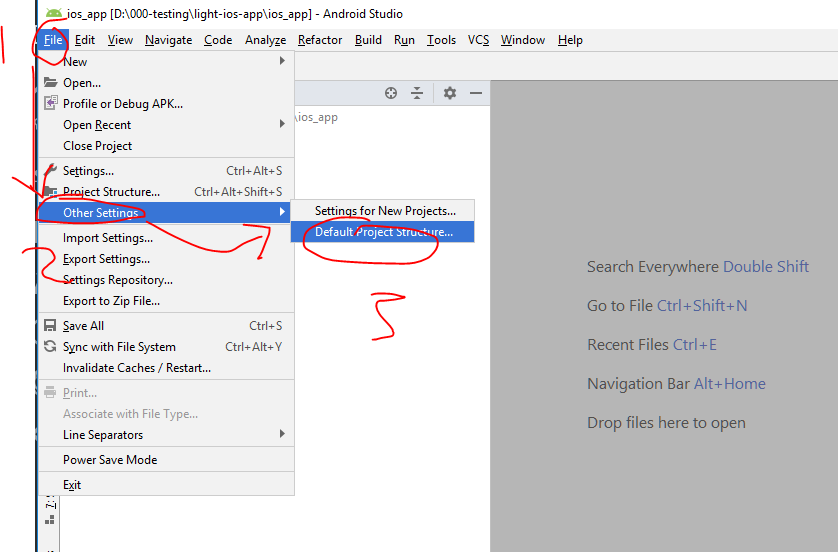Expand the Line Separators submenu arrow

click(x=282, y=434)
